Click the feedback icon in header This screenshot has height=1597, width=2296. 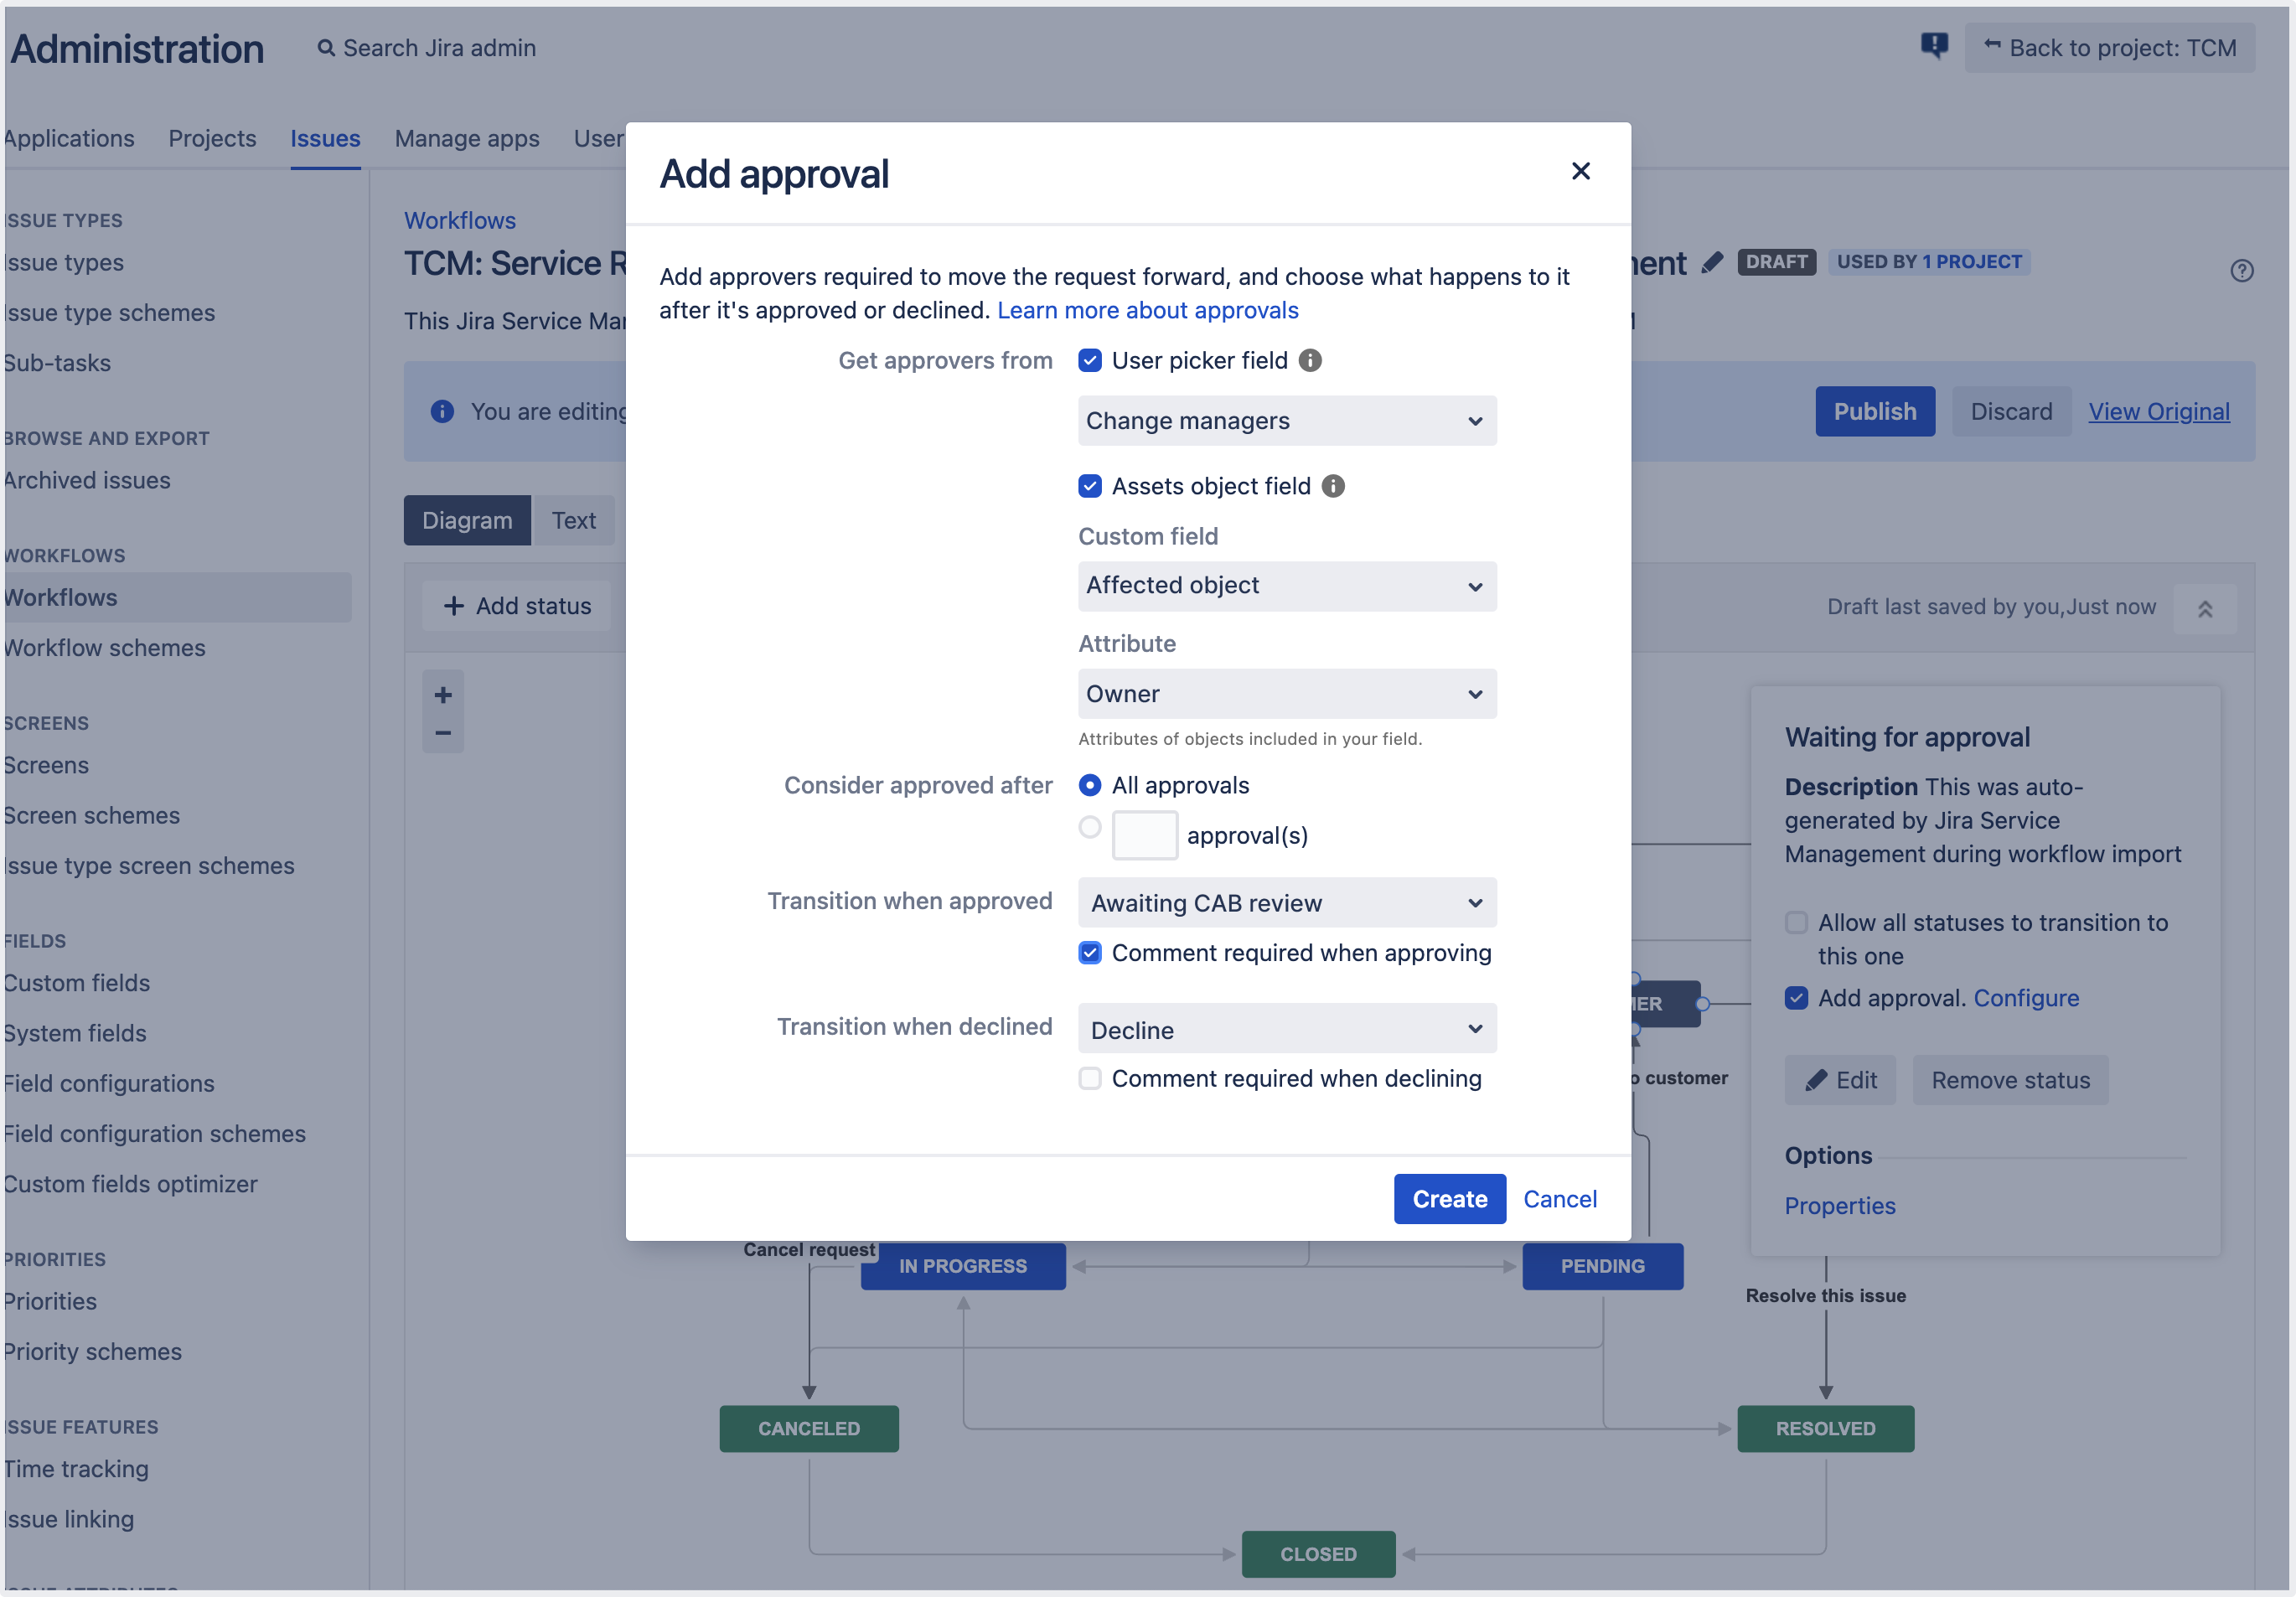click(1934, 46)
